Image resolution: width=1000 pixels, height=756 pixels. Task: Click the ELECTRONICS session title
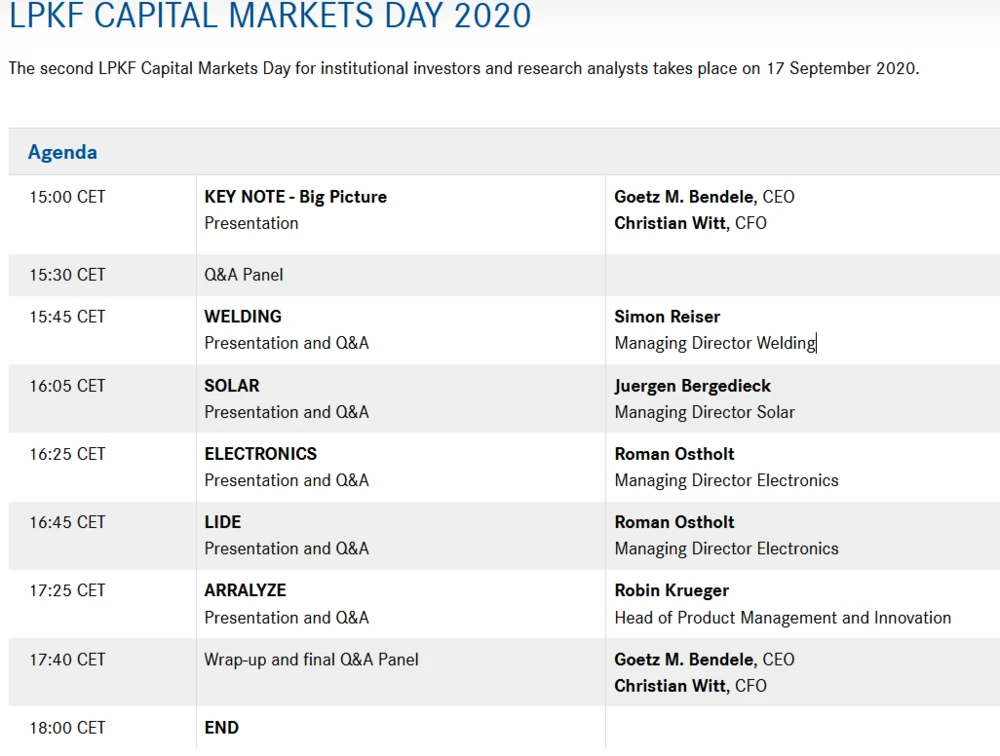click(260, 454)
